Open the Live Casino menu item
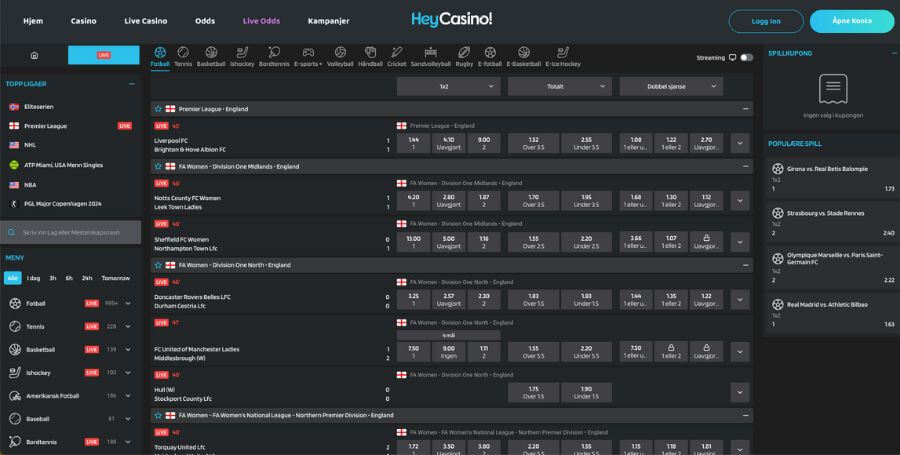Image resolution: width=900 pixels, height=455 pixels. point(146,21)
